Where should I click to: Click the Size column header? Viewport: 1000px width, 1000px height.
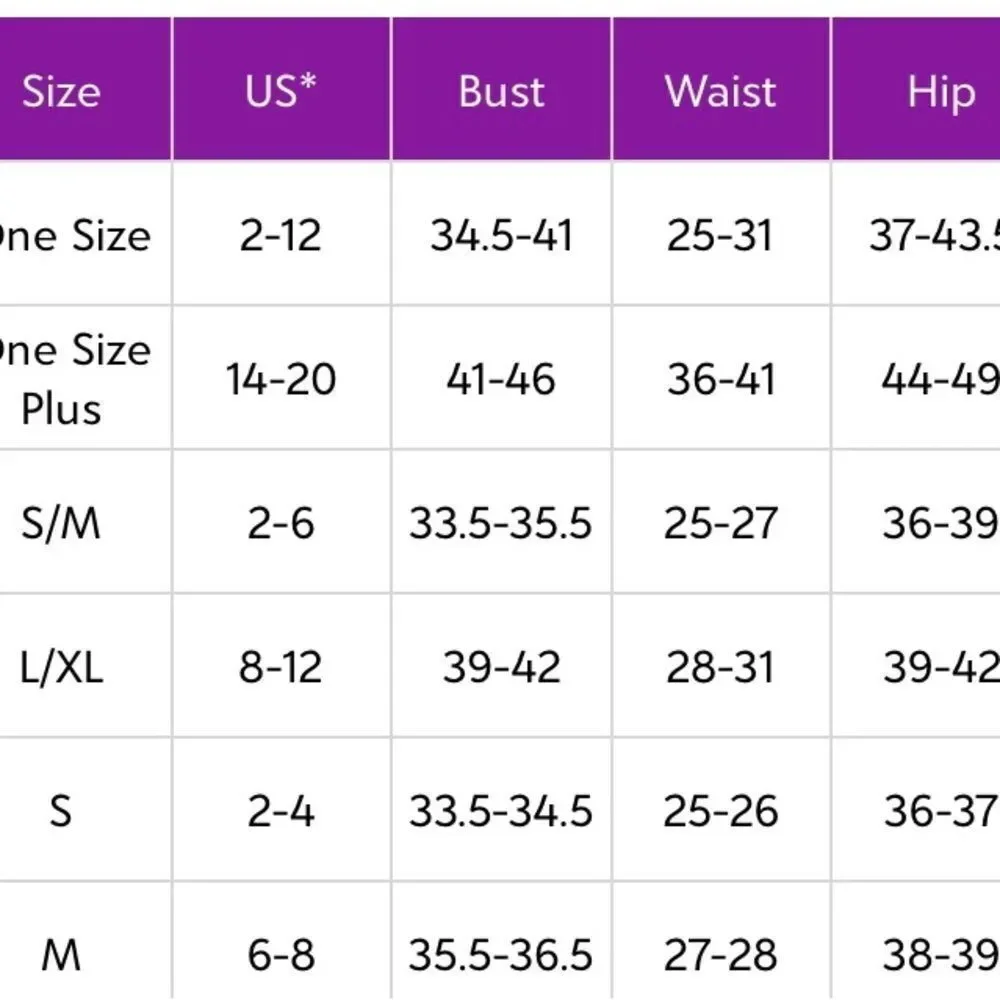tap(62, 91)
